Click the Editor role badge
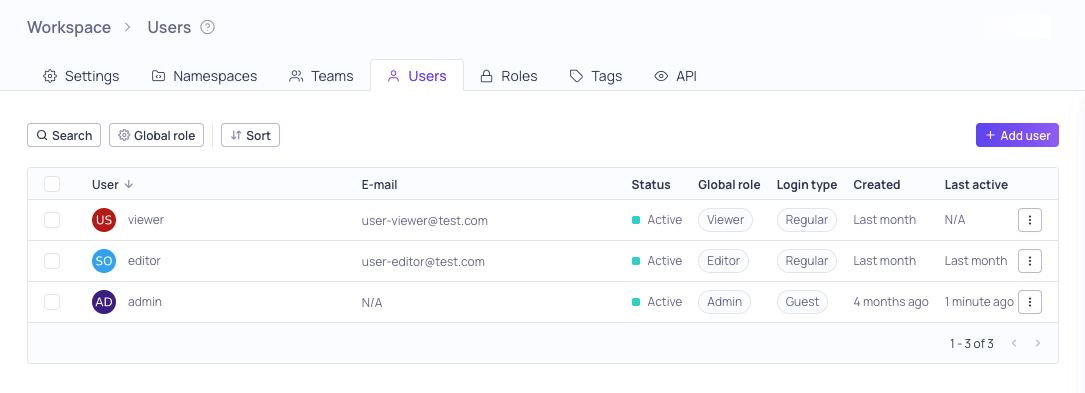The height and width of the screenshot is (393, 1085). pyautogui.click(x=723, y=261)
